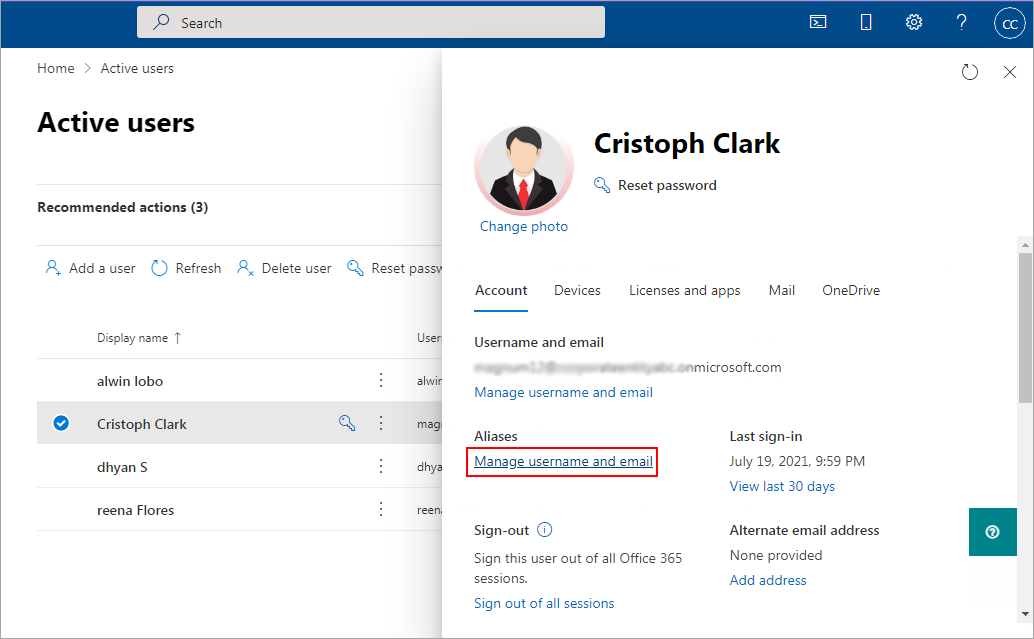Click key icon beside Cristoph Clark row
The height and width of the screenshot is (639, 1034).
pyautogui.click(x=347, y=423)
